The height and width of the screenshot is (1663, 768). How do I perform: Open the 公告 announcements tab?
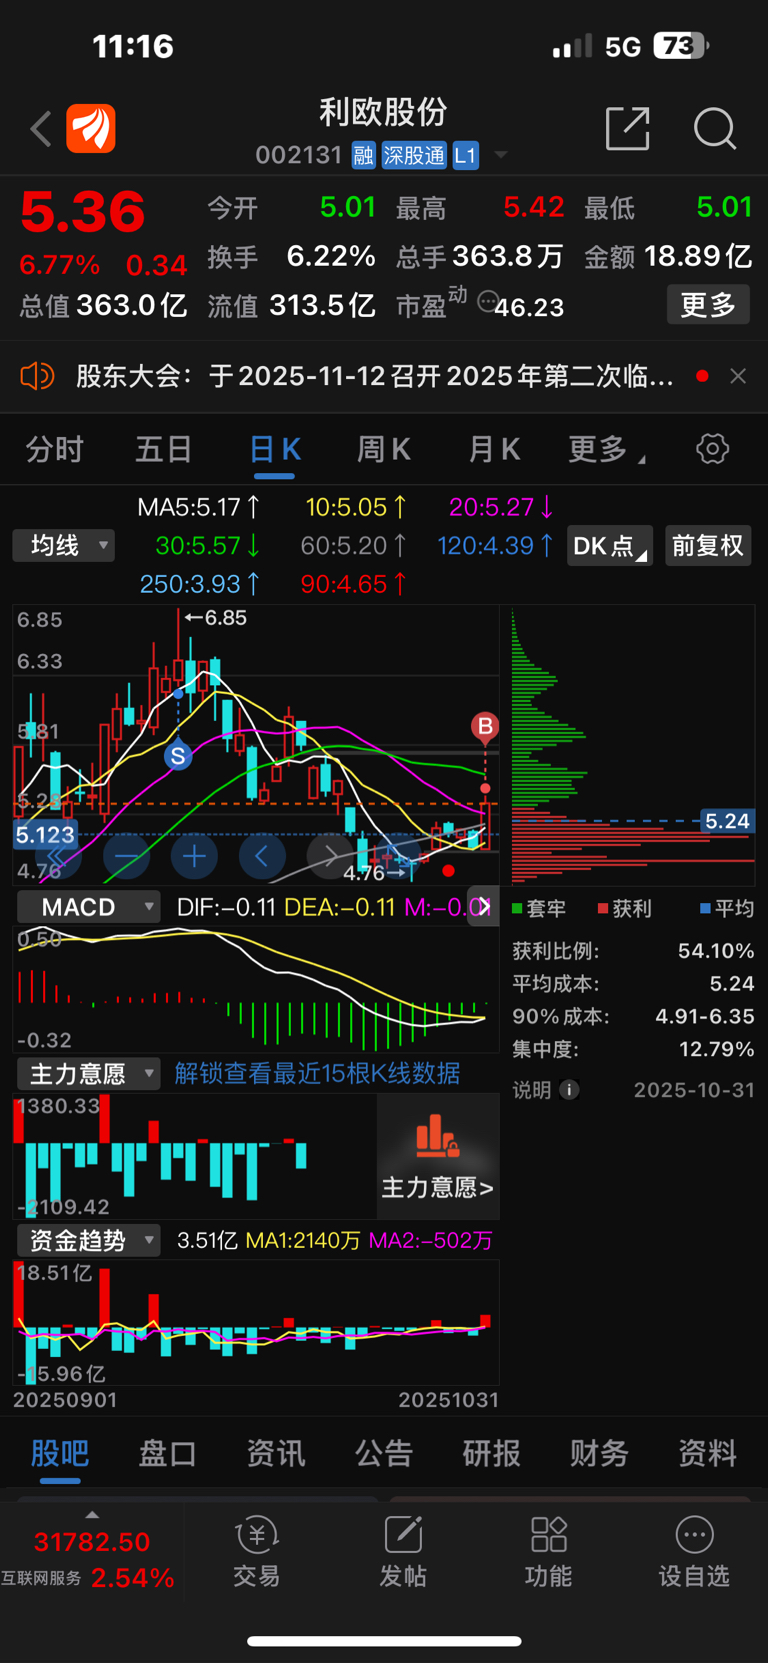[x=384, y=1453]
